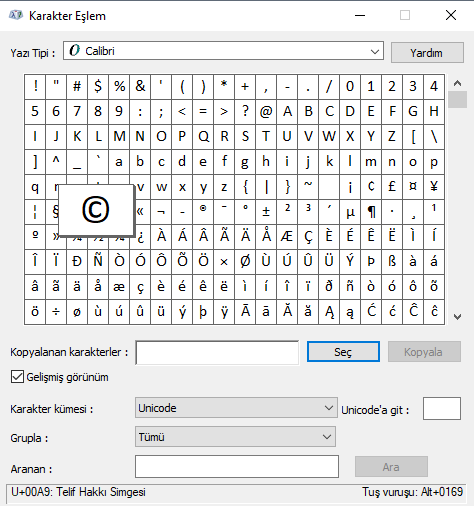Select the ? question mark character
This screenshot has height=506, width=474.
click(x=245, y=112)
